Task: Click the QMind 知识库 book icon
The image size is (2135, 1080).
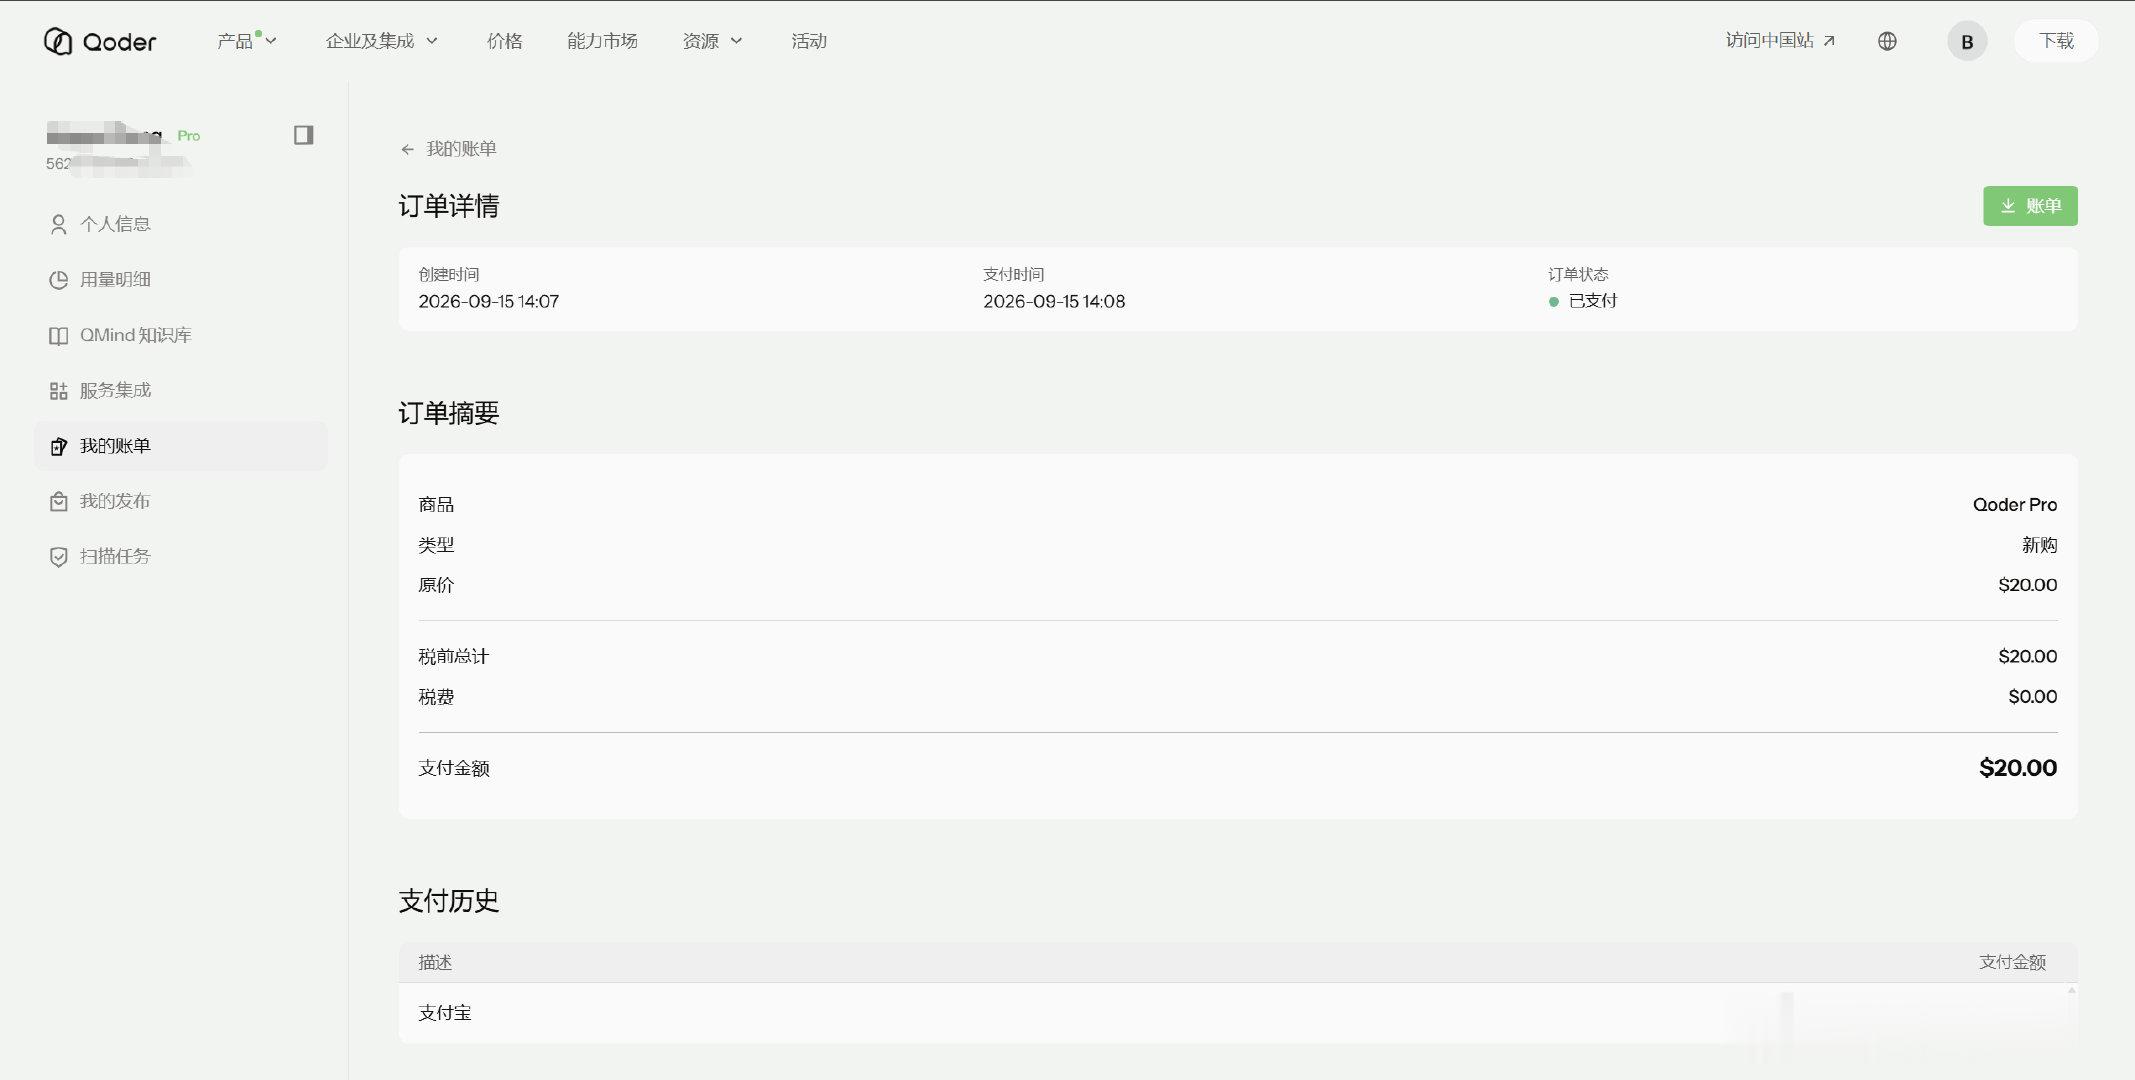Action: pos(59,336)
